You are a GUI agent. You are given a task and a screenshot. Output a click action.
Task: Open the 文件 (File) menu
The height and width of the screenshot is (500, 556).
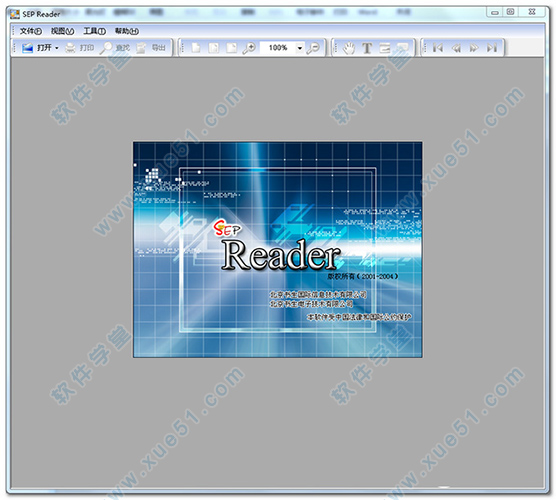(x=30, y=31)
